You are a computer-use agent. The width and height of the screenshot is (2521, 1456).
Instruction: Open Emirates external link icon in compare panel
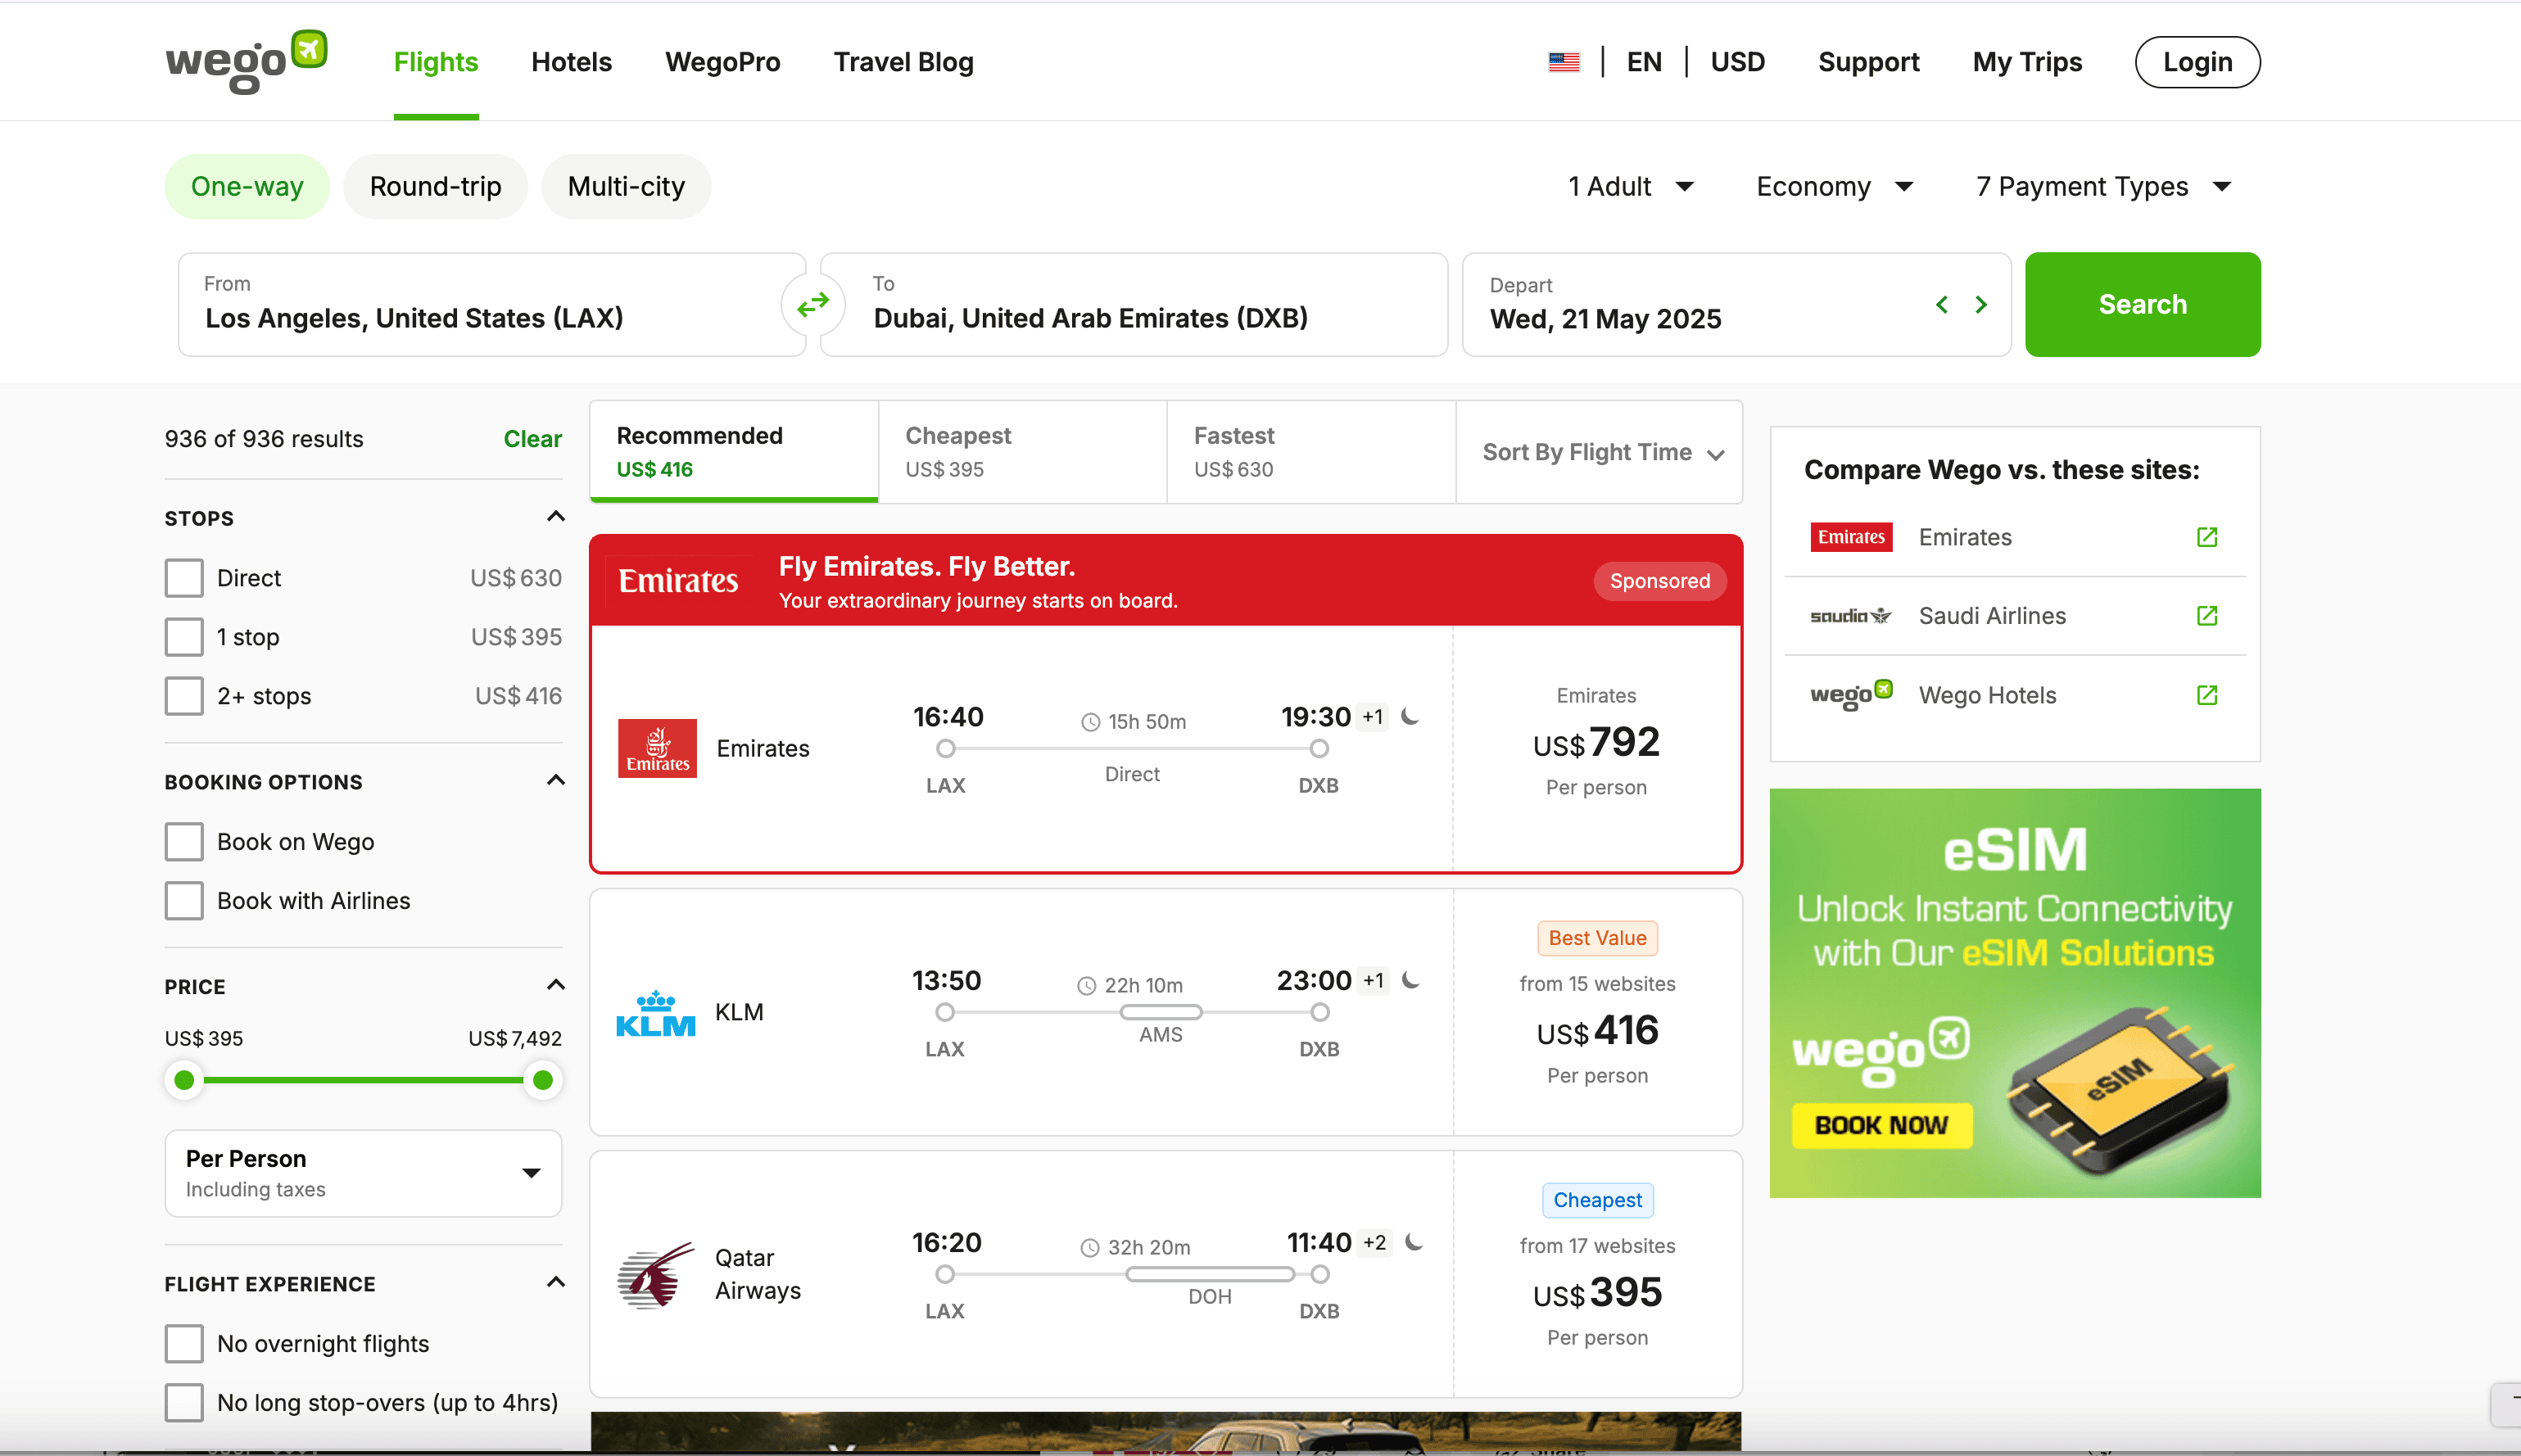point(2207,537)
